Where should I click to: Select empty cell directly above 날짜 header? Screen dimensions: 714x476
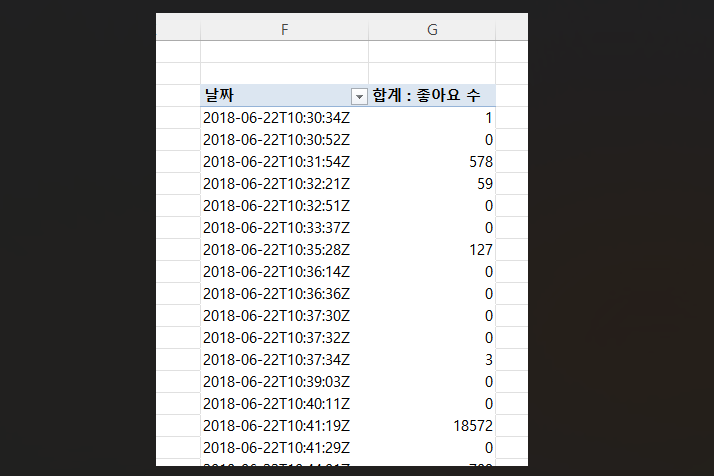285,74
